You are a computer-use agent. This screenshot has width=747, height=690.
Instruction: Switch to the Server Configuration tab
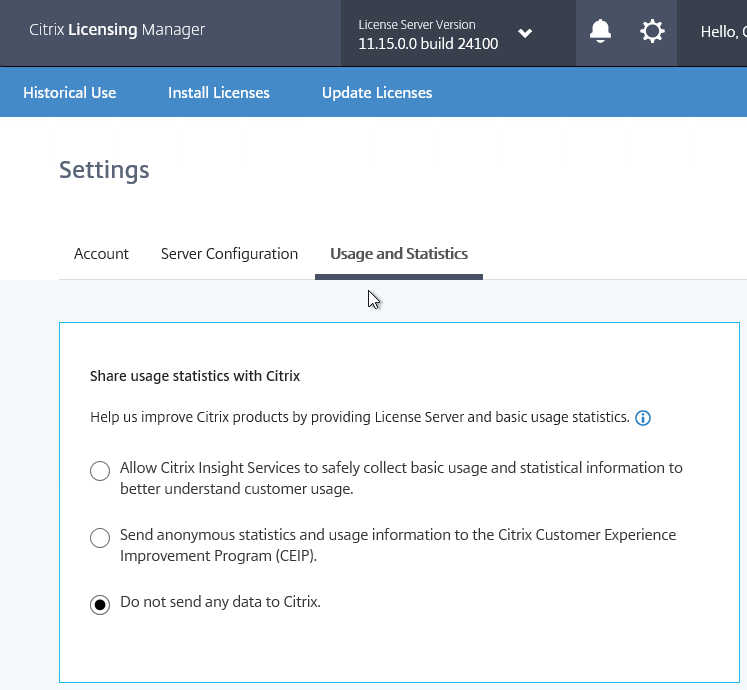tap(229, 254)
